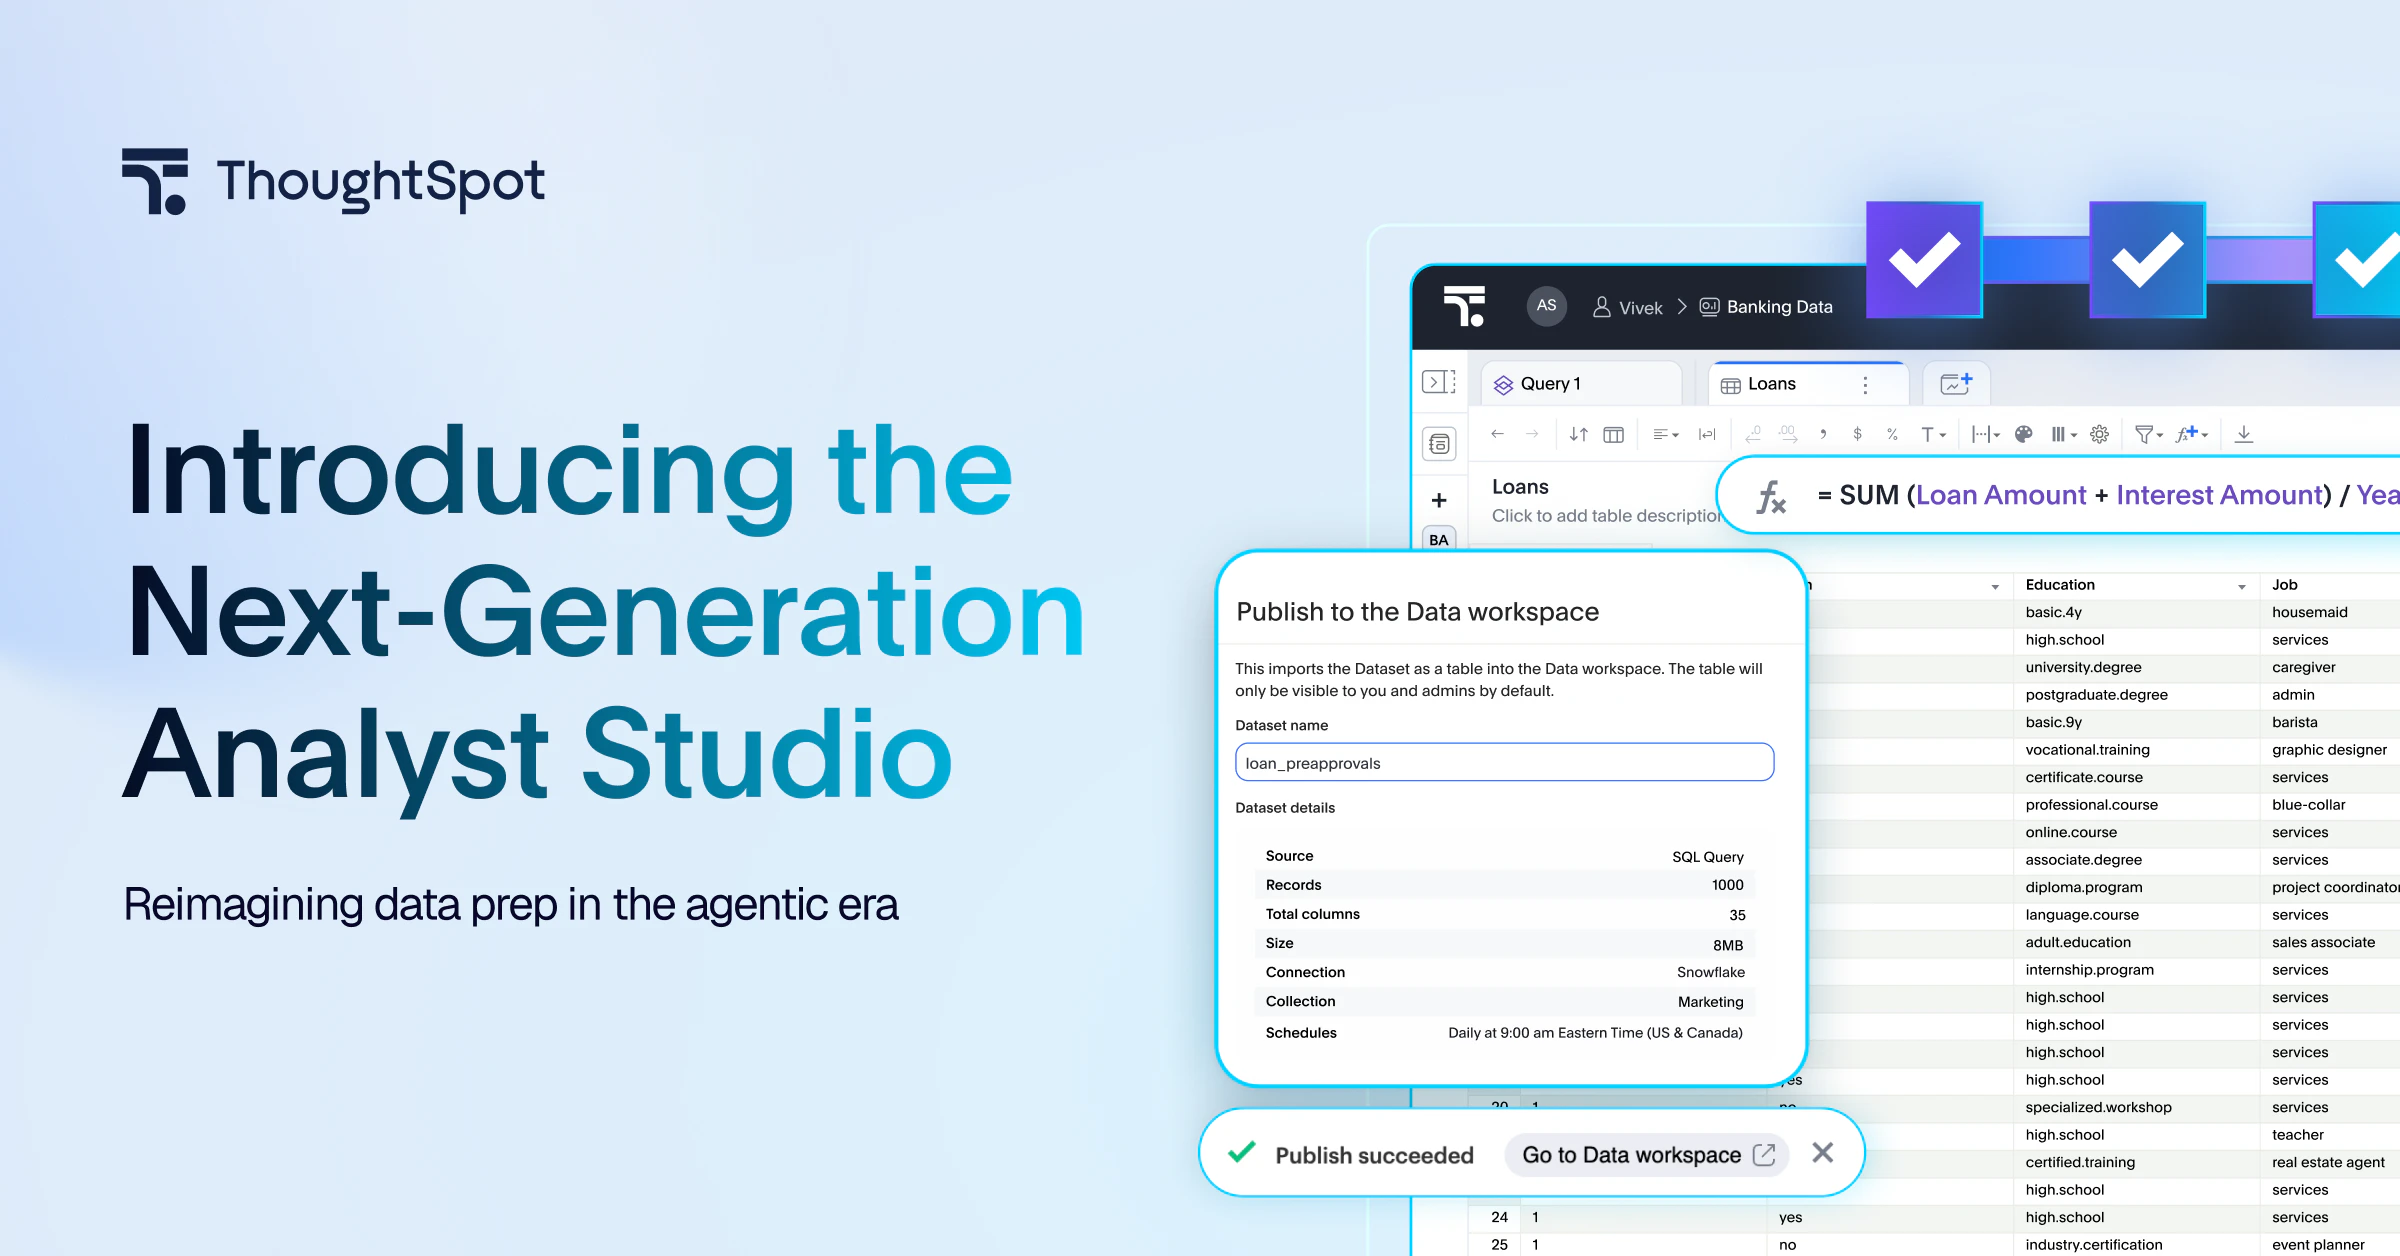This screenshot has width=2400, height=1256.
Task: Click the fx formula bar
Action: click(x=2060, y=495)
